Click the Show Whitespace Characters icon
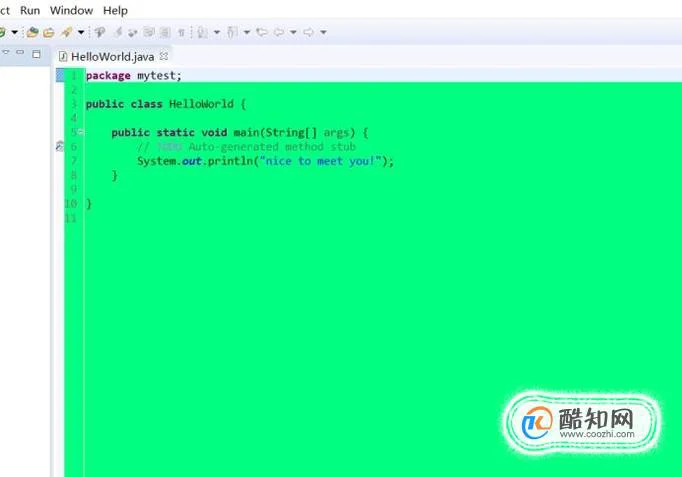682x477 pixels. pyautogui.click(x=181, y=32)
